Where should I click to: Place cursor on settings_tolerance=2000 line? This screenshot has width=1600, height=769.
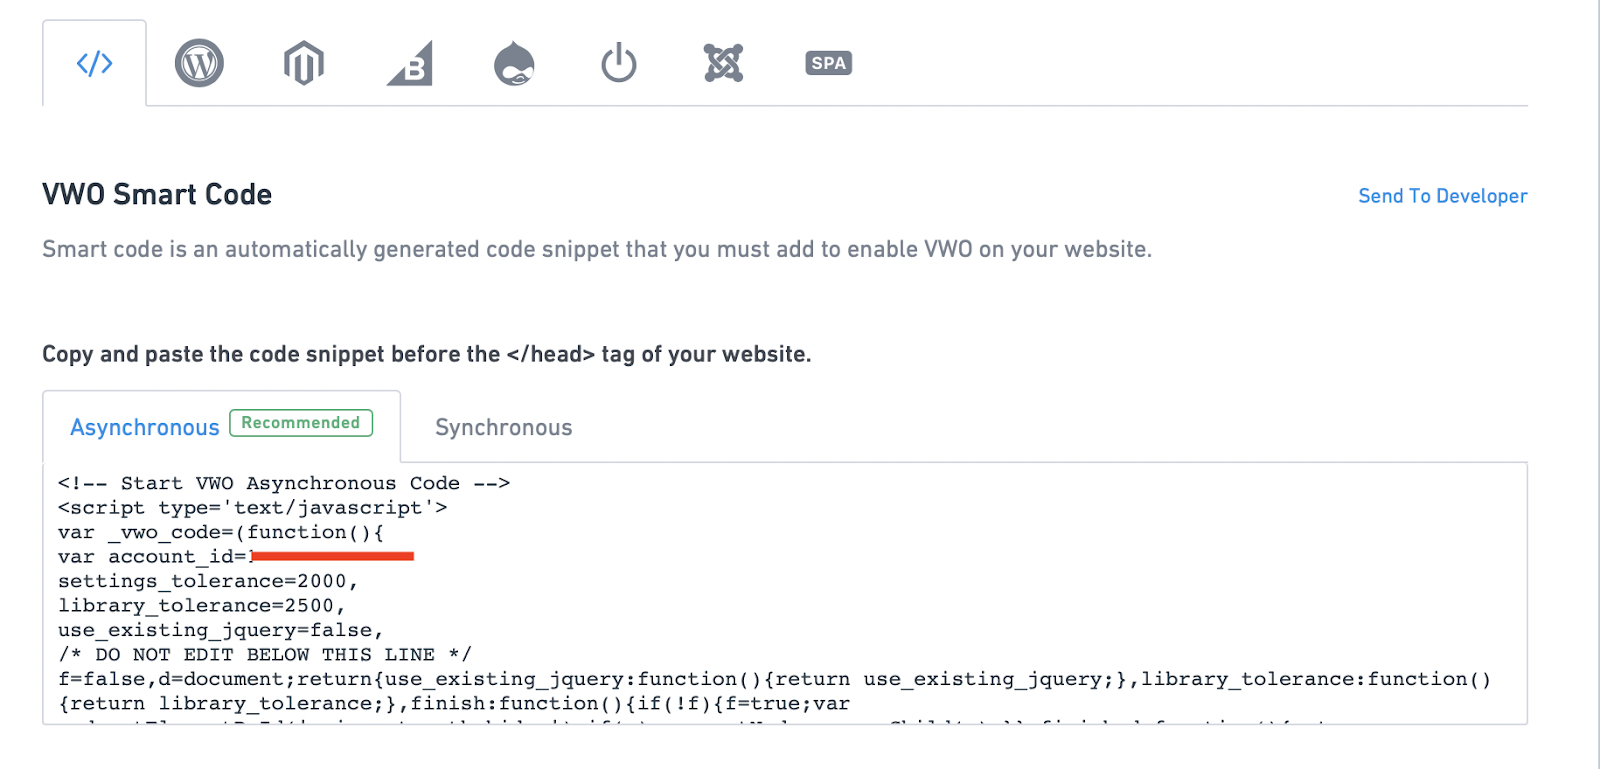pos(208,581)
